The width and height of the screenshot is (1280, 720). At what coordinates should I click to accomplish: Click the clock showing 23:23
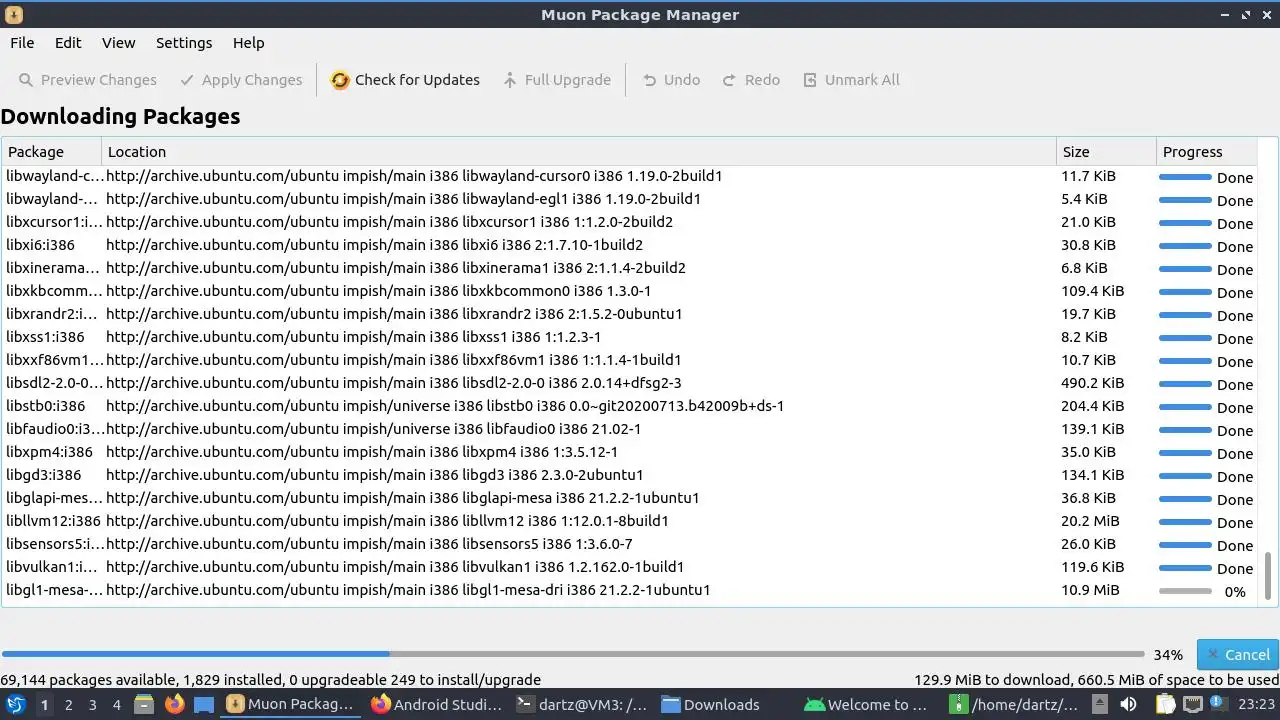pos(1256,705)
